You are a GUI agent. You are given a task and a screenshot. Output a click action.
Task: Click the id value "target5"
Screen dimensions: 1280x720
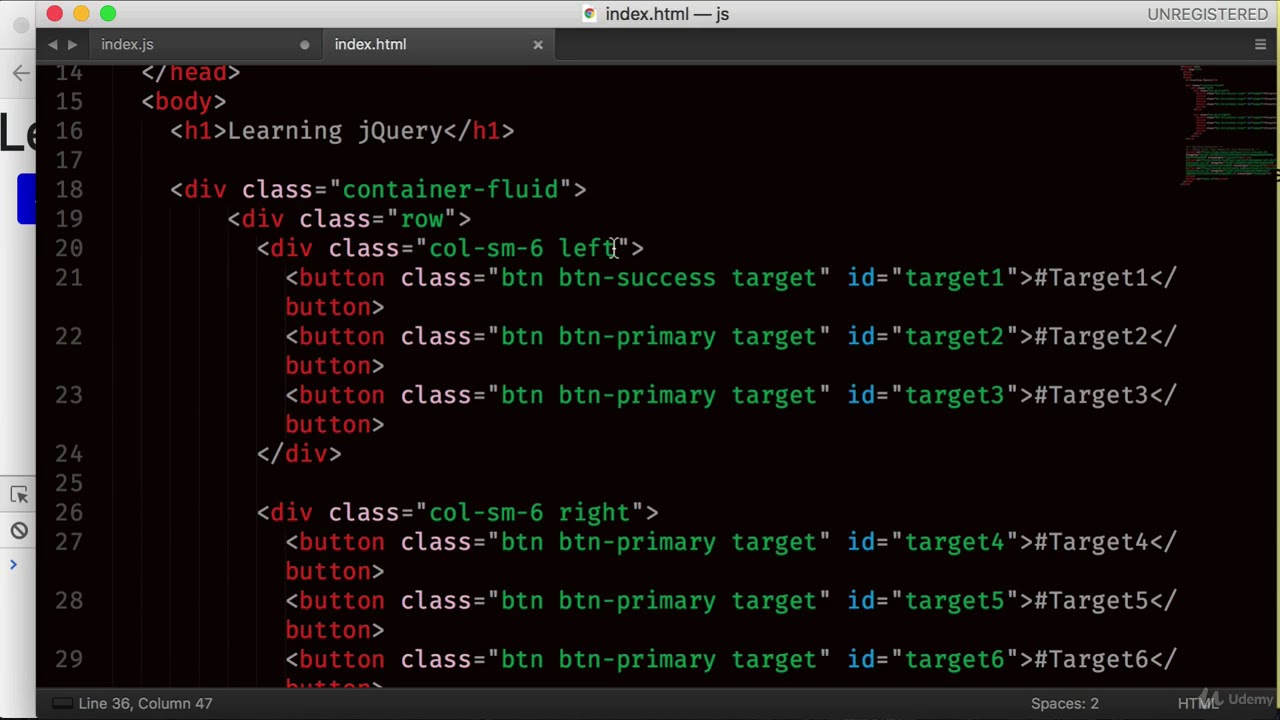point(954,601)
